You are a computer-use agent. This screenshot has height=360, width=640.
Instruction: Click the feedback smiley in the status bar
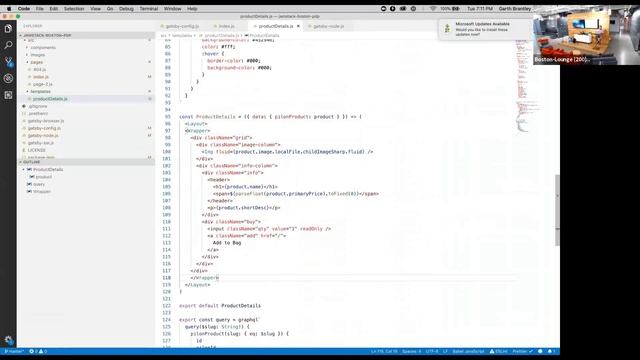(x=540, y=351)
